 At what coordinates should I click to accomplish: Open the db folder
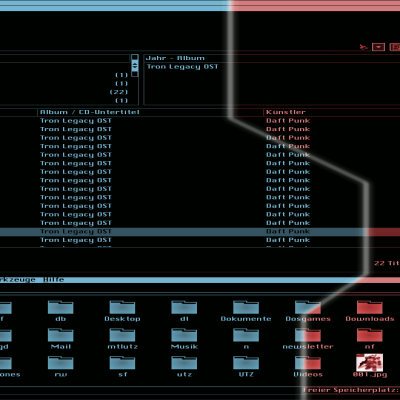coord(60,311)
